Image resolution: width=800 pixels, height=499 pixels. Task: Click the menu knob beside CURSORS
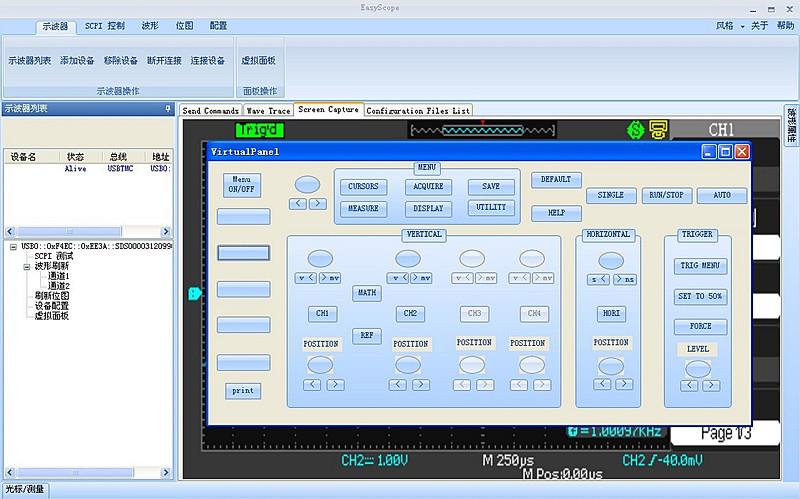[307, 185]
